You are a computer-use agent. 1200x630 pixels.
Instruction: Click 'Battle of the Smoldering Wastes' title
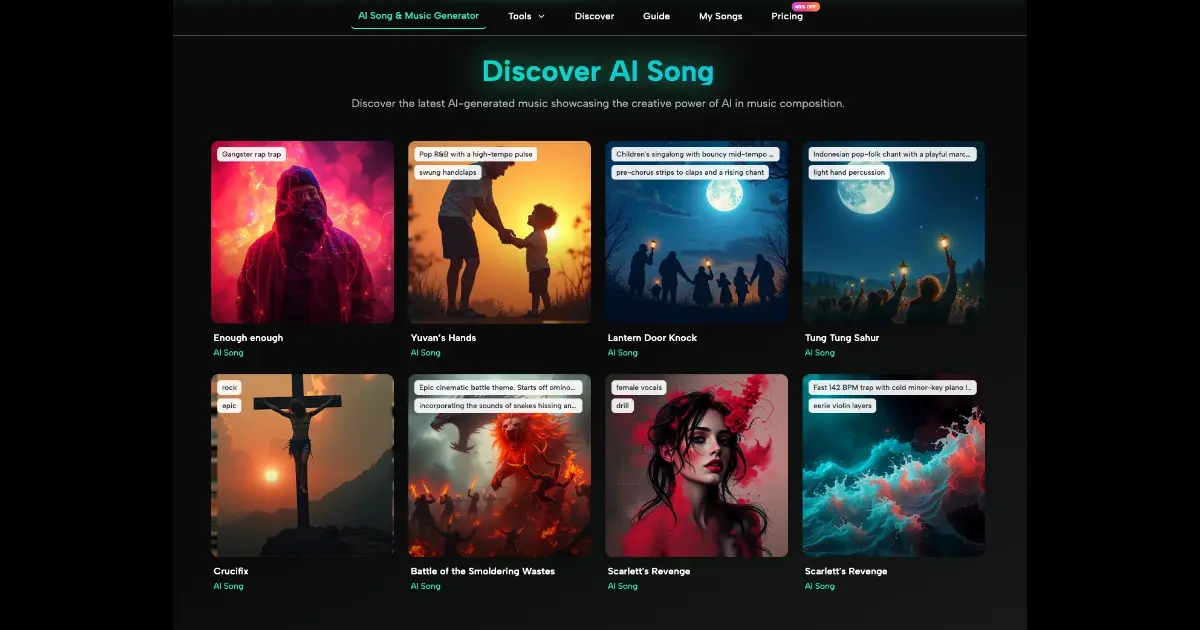[482, 571]
